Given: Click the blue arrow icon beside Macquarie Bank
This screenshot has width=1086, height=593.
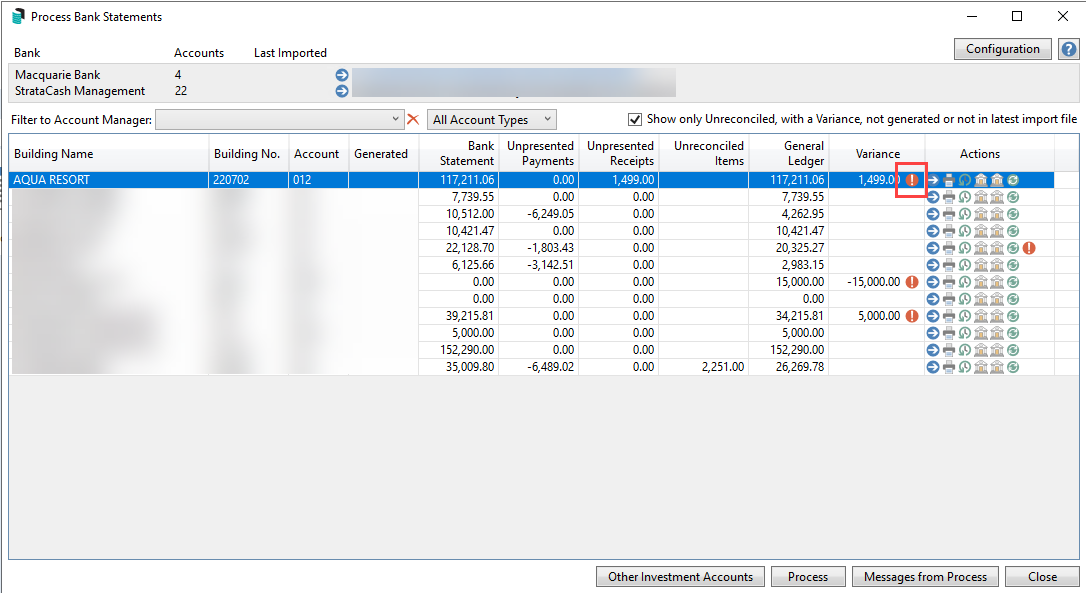Looking at the screenshot, I should [x=341, y=75].
